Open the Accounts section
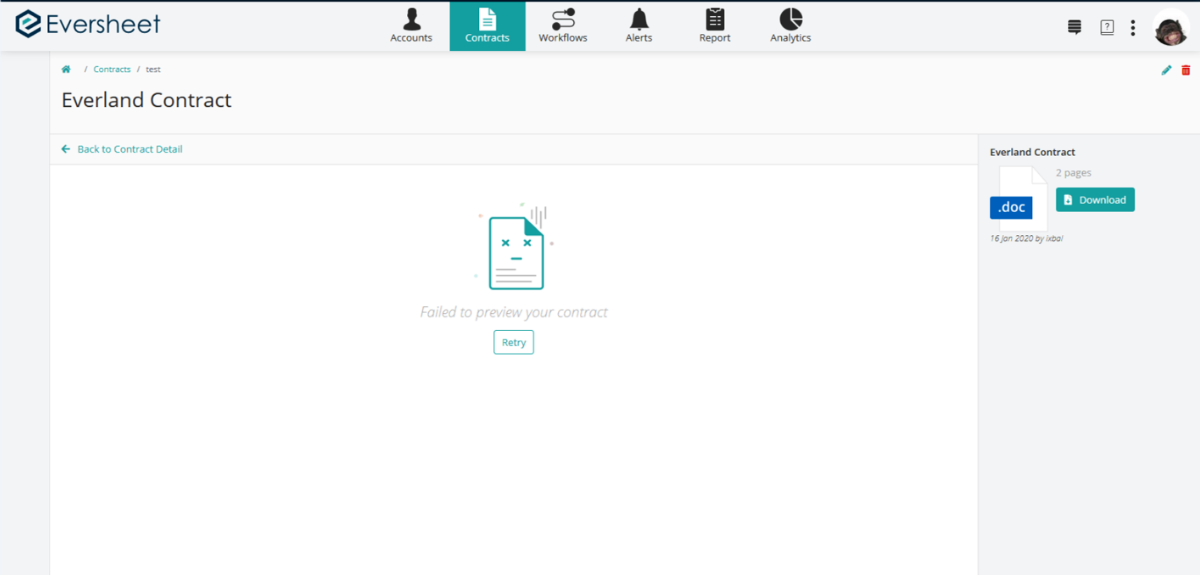 pos(411,26)
